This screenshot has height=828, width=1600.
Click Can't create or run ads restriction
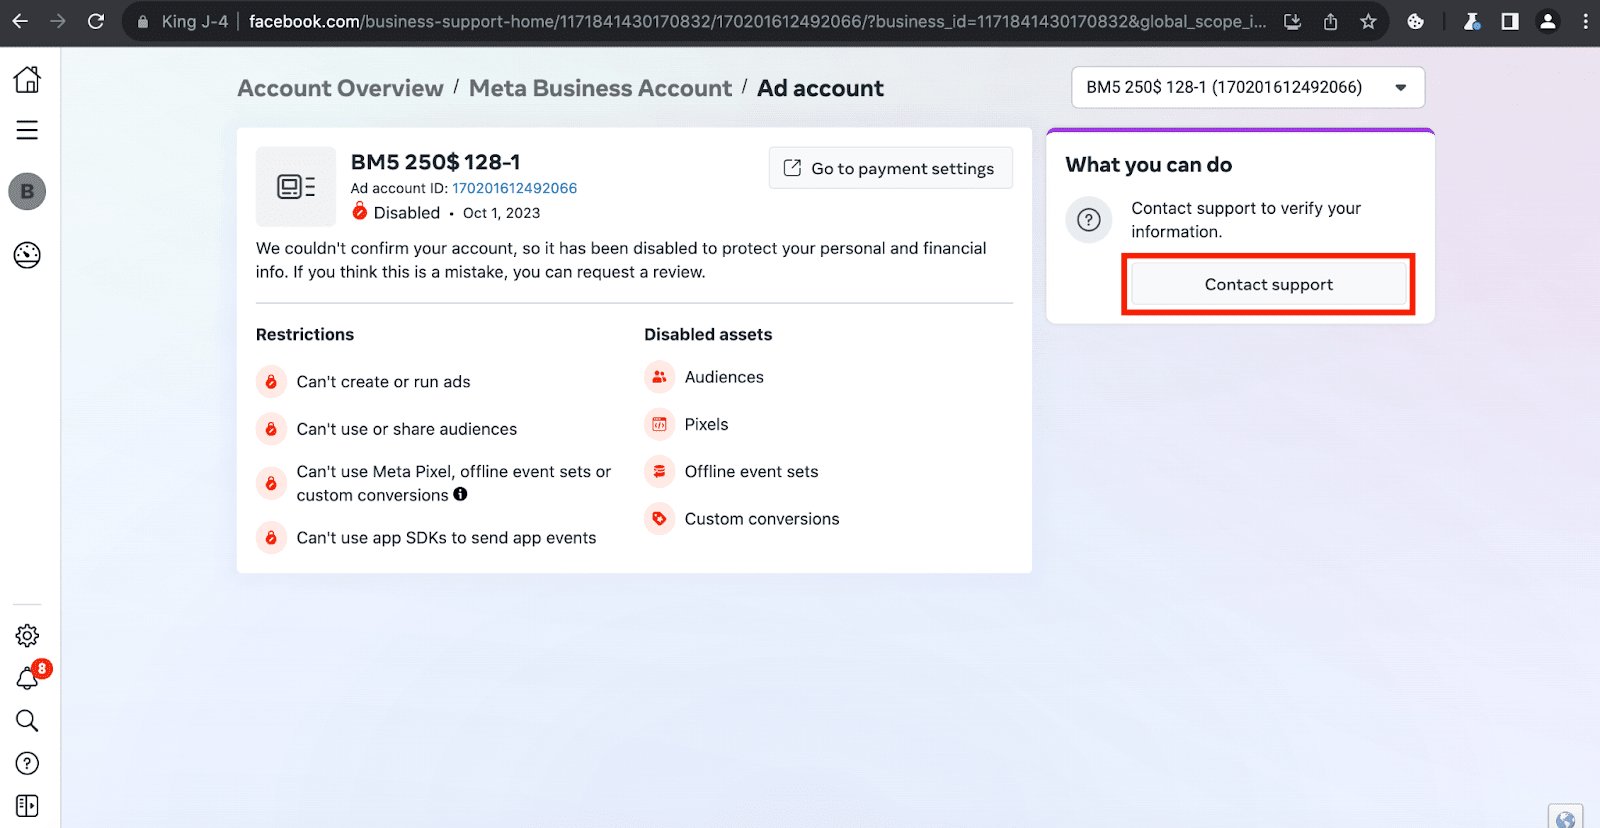point(383,382)
